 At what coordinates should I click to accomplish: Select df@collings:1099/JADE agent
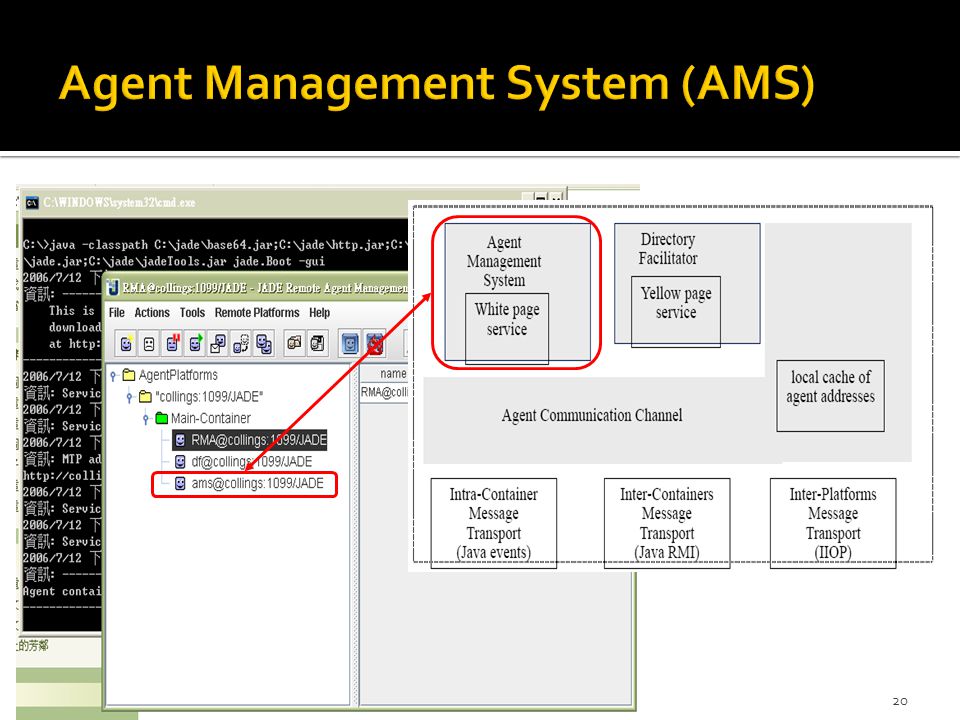[252, 462]
